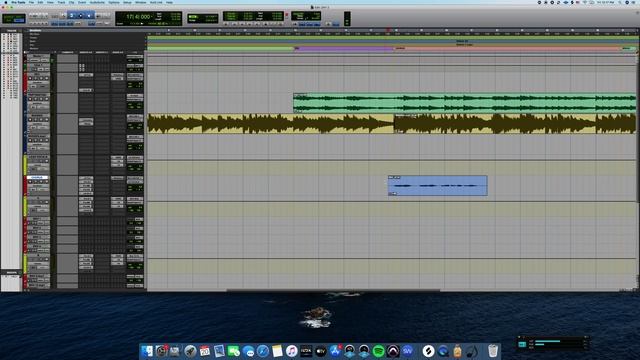The height and width of the screenshot is (360, 640).
Task: Mute the track with the green clip
Action: click(47, 99)
